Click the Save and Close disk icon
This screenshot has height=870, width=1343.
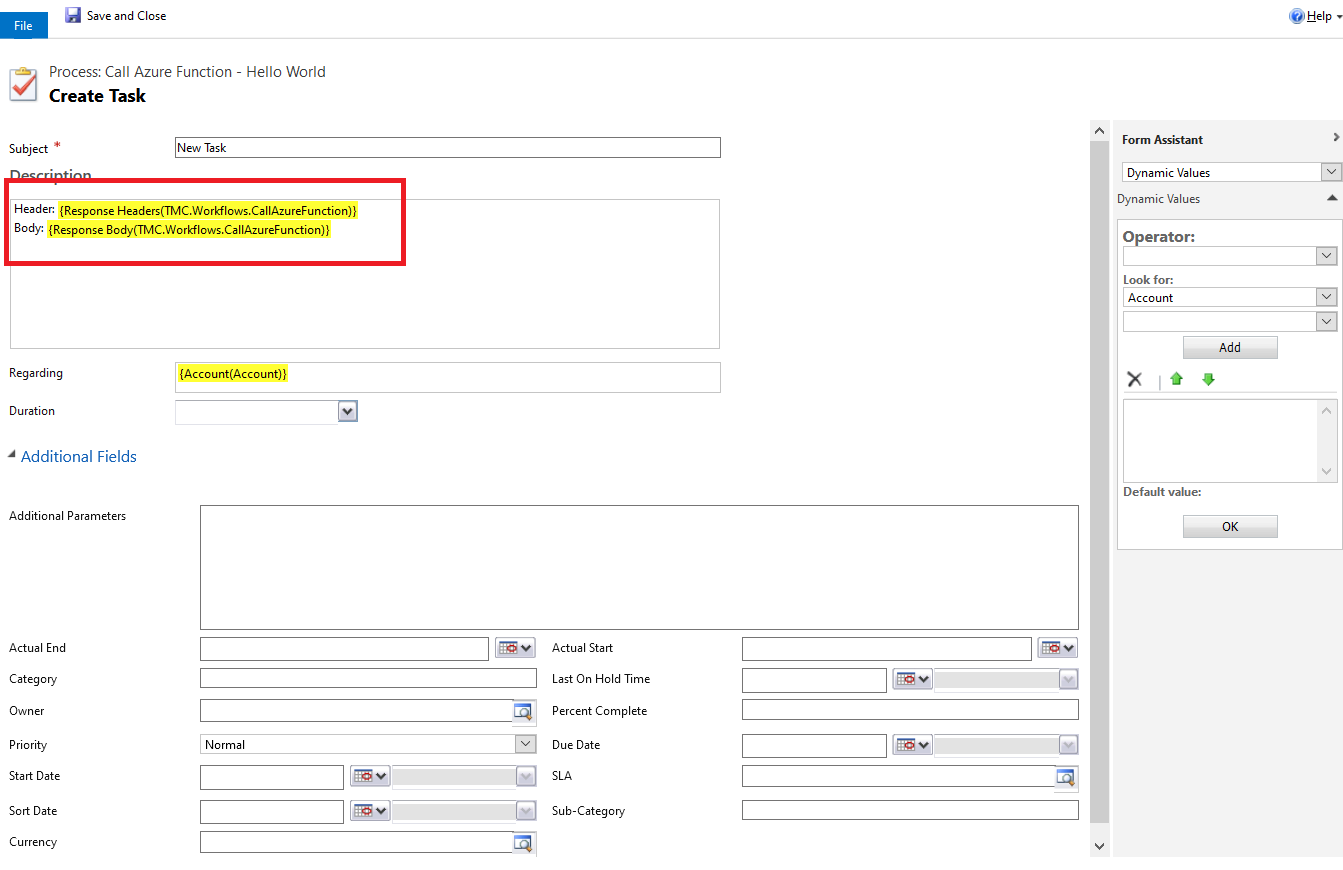(73, 16)
